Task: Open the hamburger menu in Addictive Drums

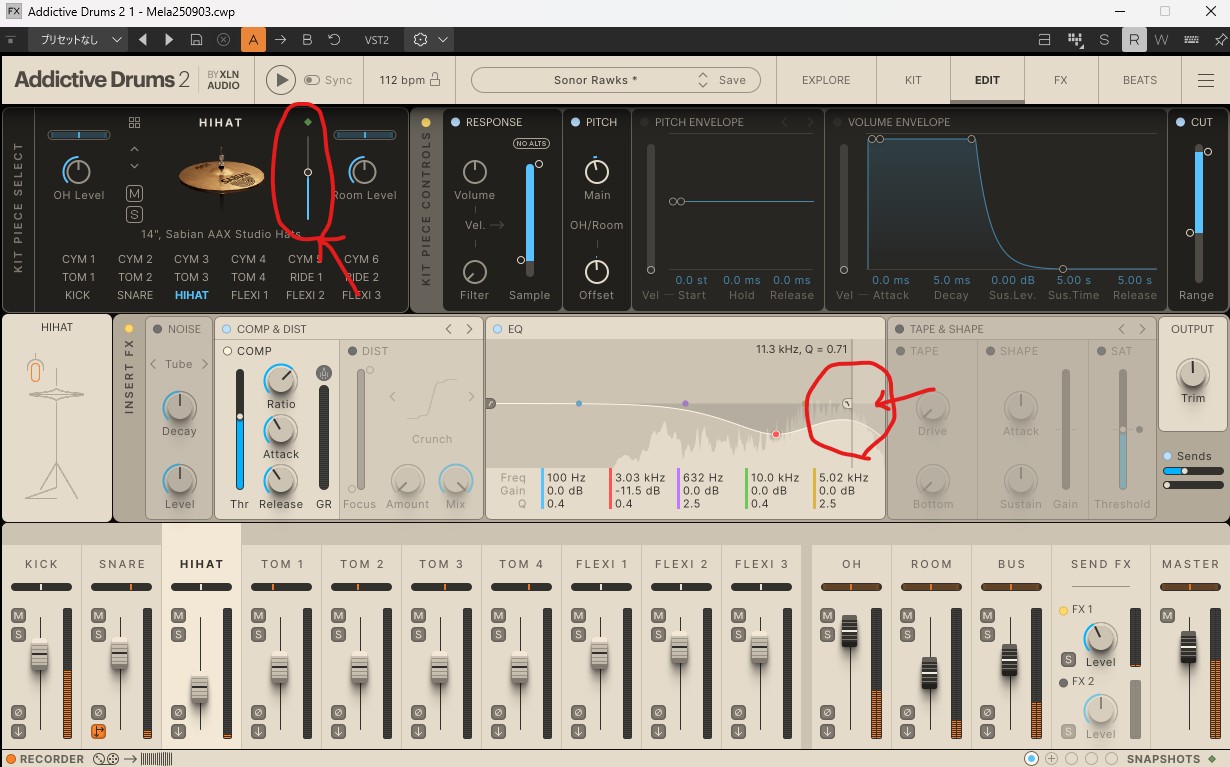Action: coord(1205,81)
